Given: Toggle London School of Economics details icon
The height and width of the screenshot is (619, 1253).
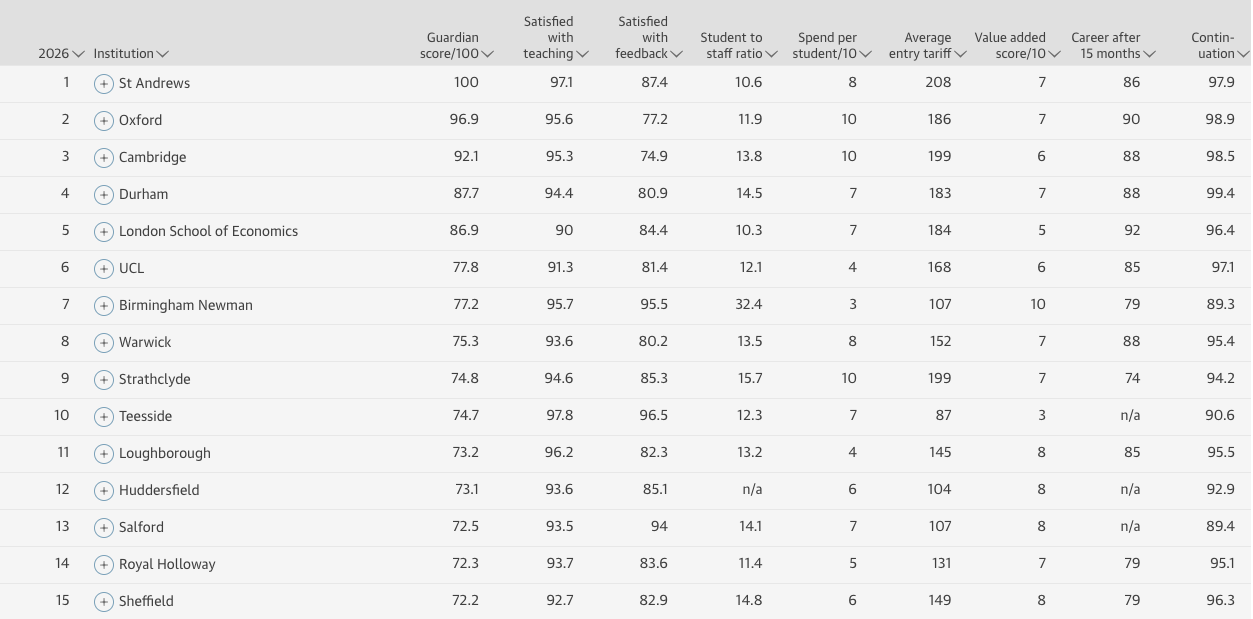Looking at the screenshot, I should pyautogui.click(x=104, y=232).
